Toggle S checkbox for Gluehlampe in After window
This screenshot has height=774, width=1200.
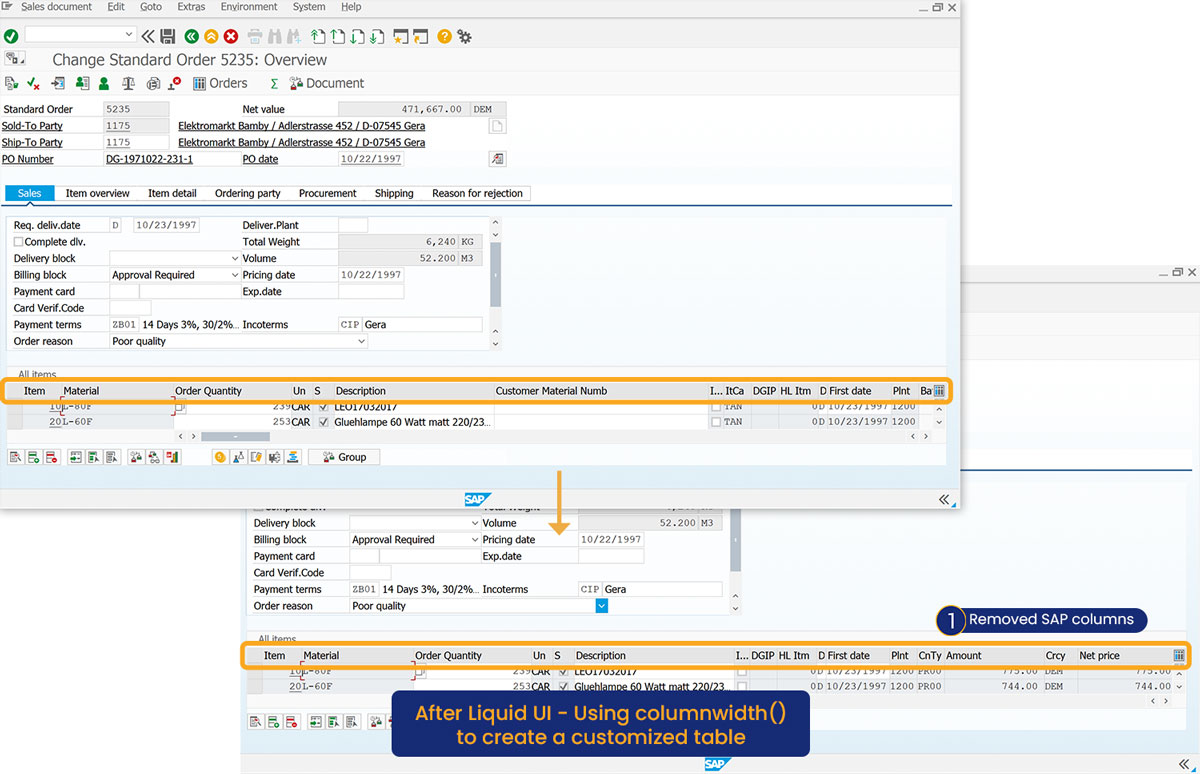coord(565,687)
